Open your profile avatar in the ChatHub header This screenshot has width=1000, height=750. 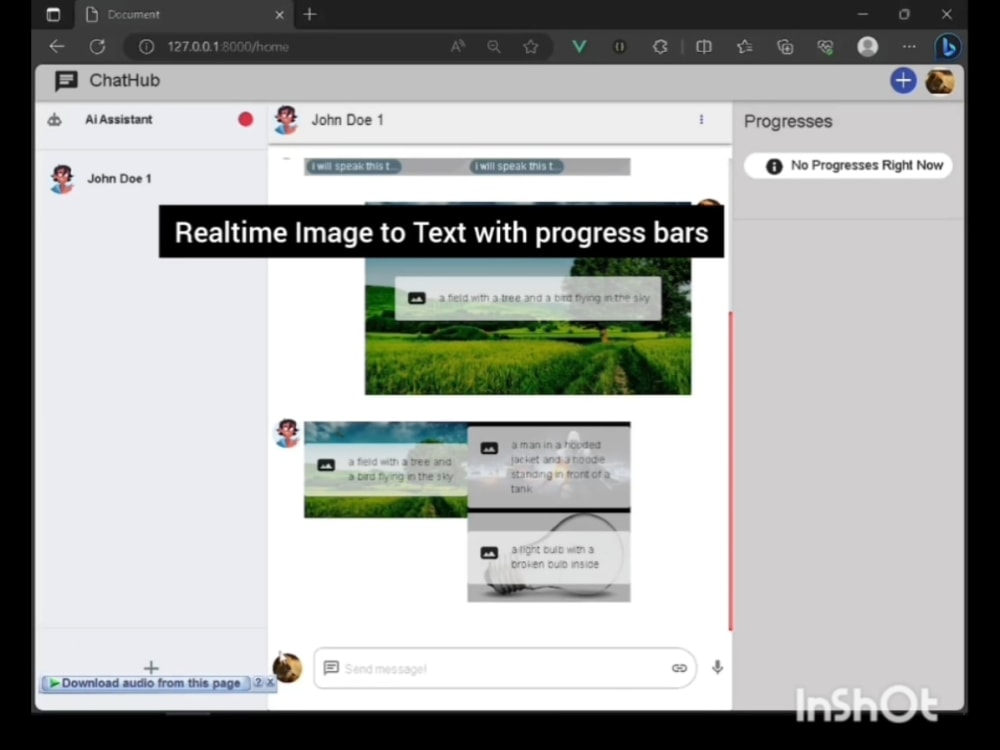click(x=939, y=81)
